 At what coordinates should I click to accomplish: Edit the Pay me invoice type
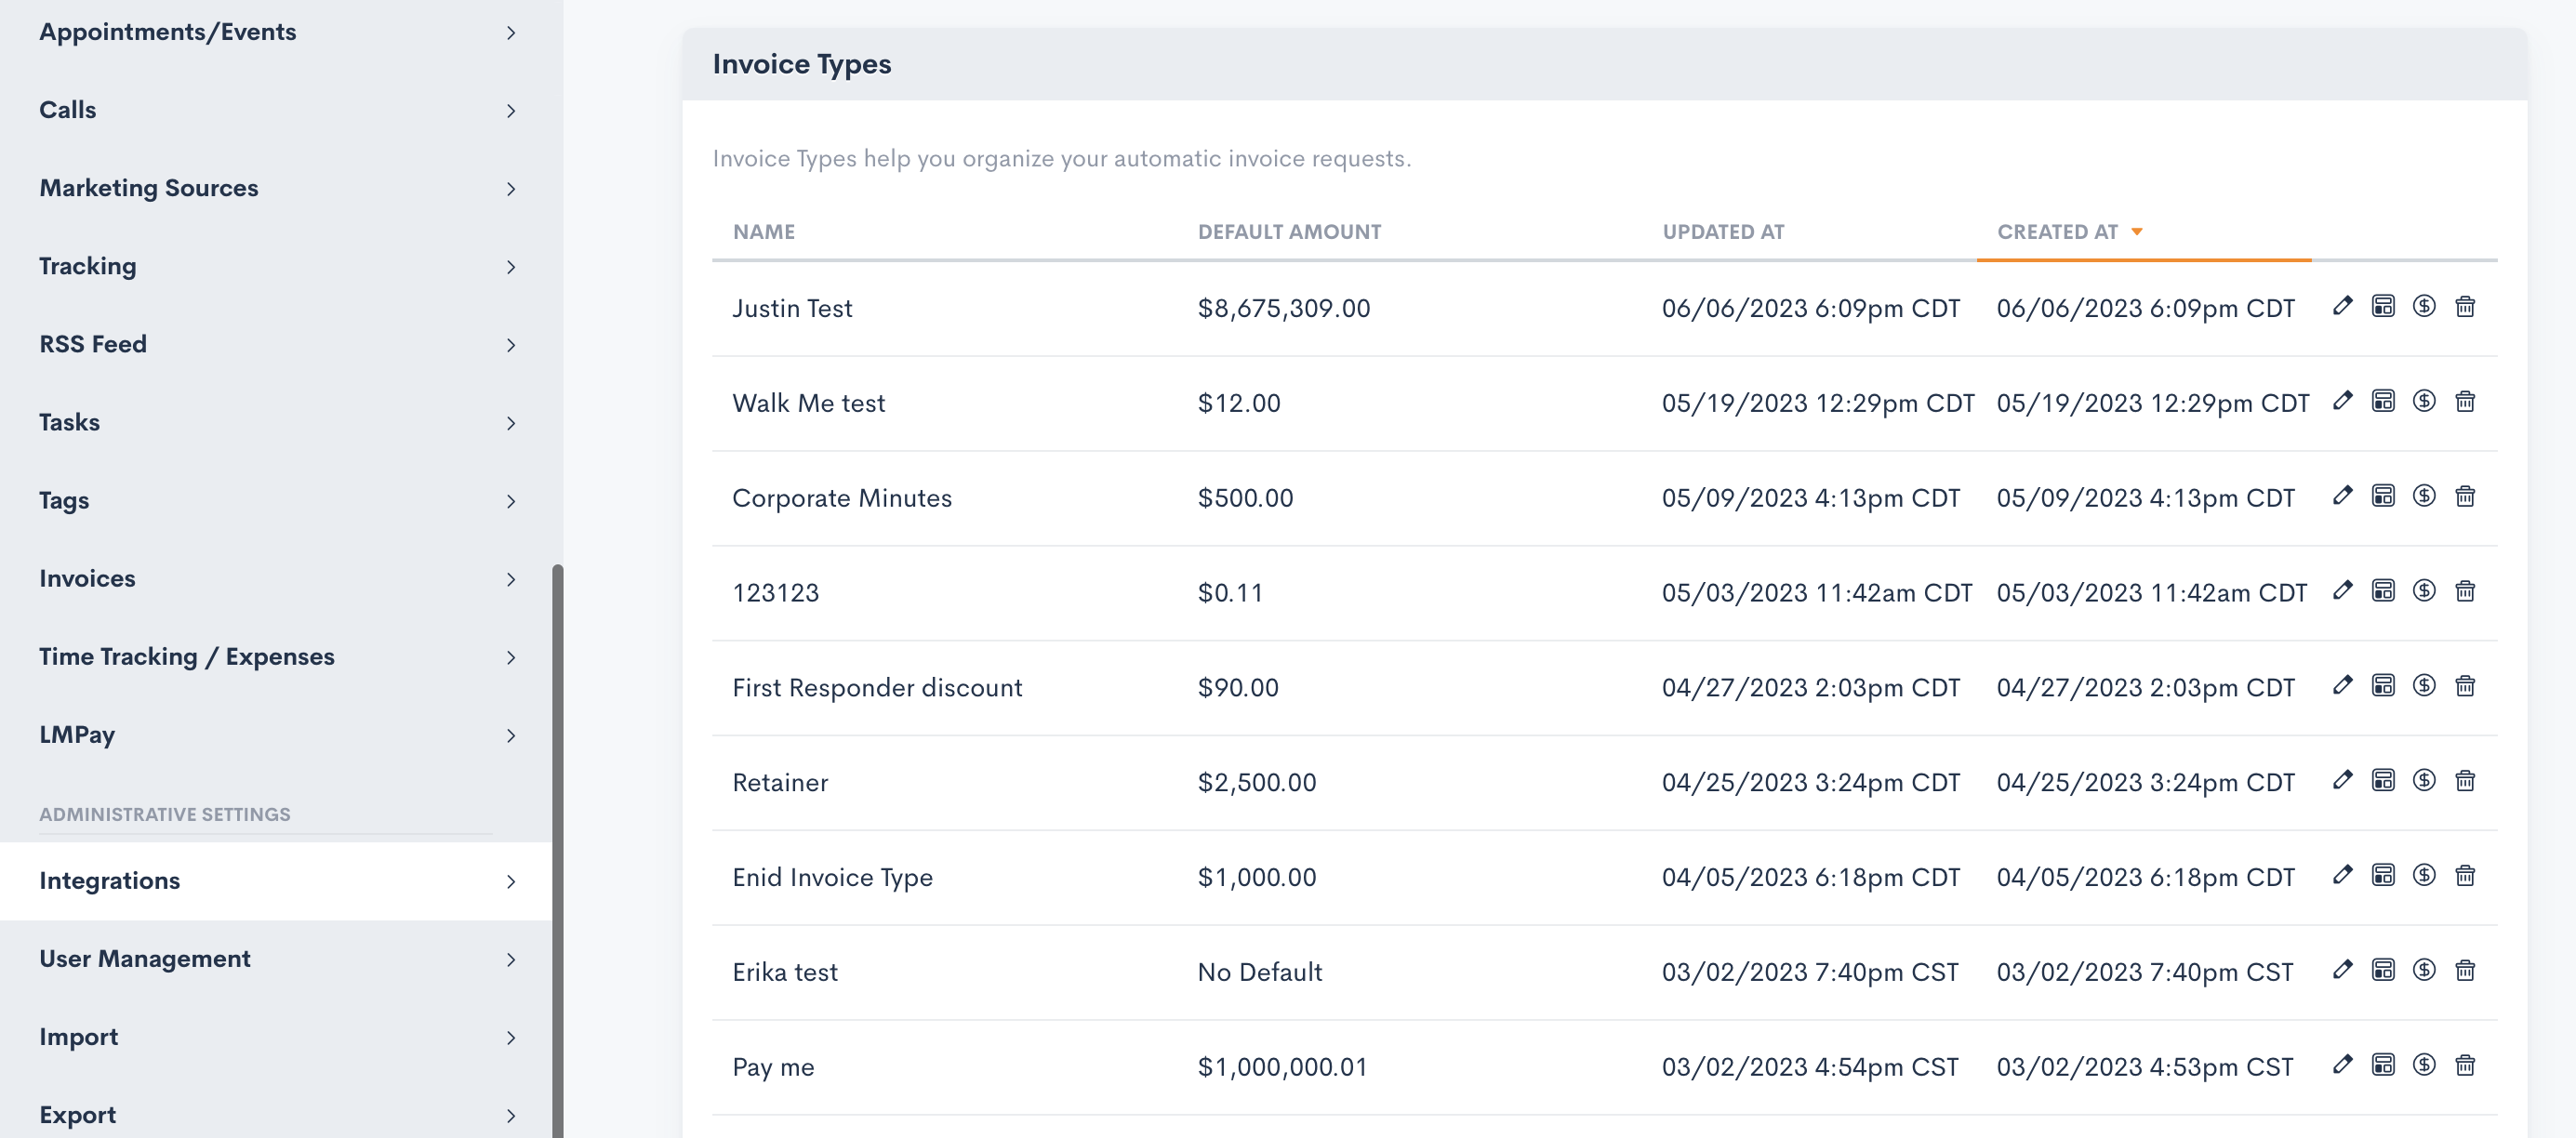click(x=2342, y=1065)
